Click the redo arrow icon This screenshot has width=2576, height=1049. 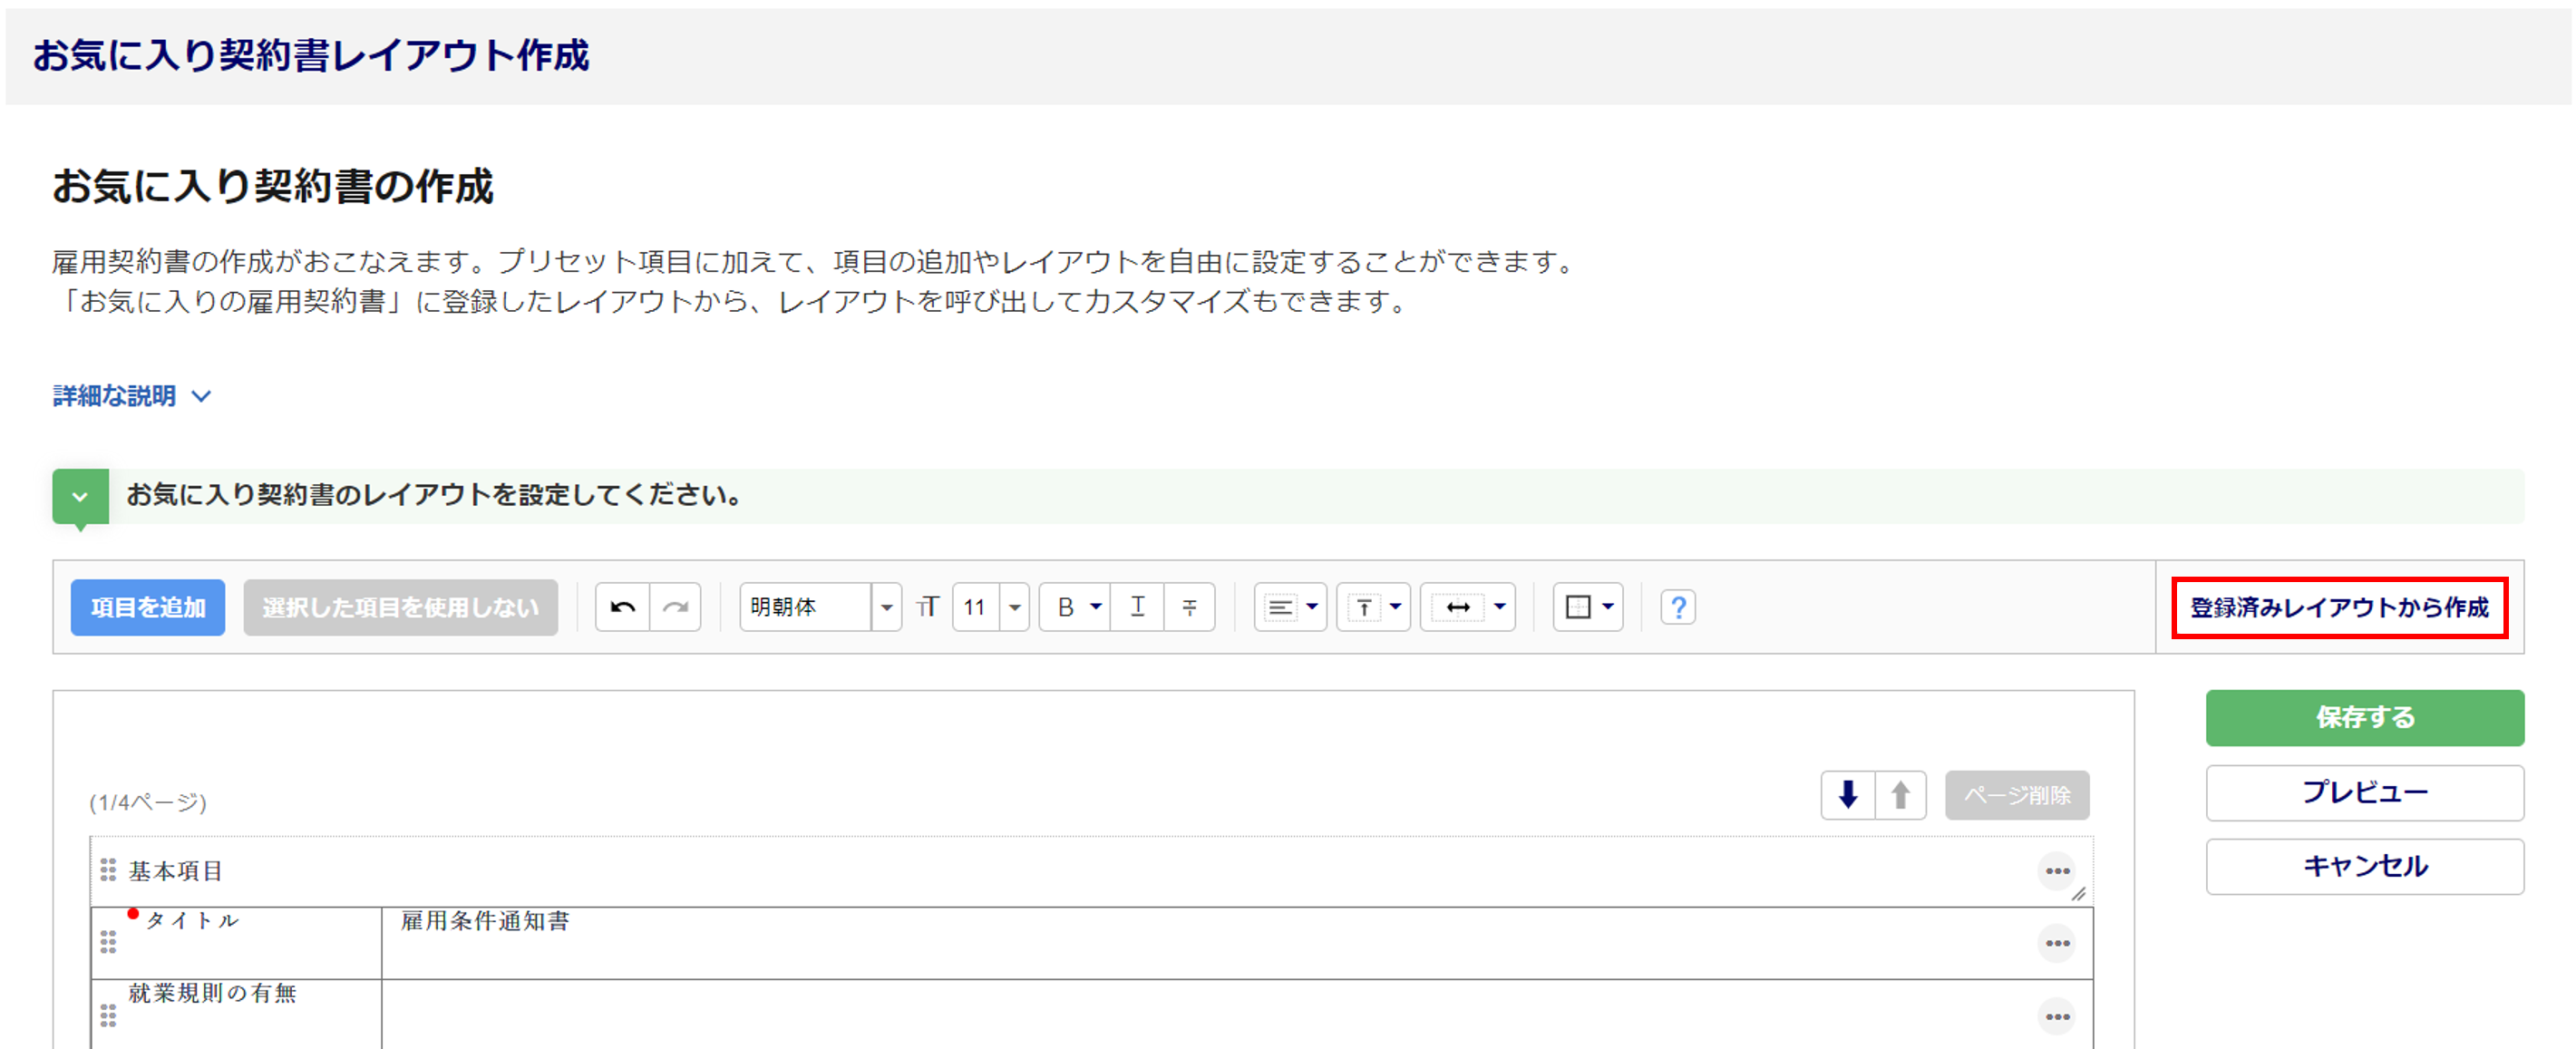pos(676,607)
